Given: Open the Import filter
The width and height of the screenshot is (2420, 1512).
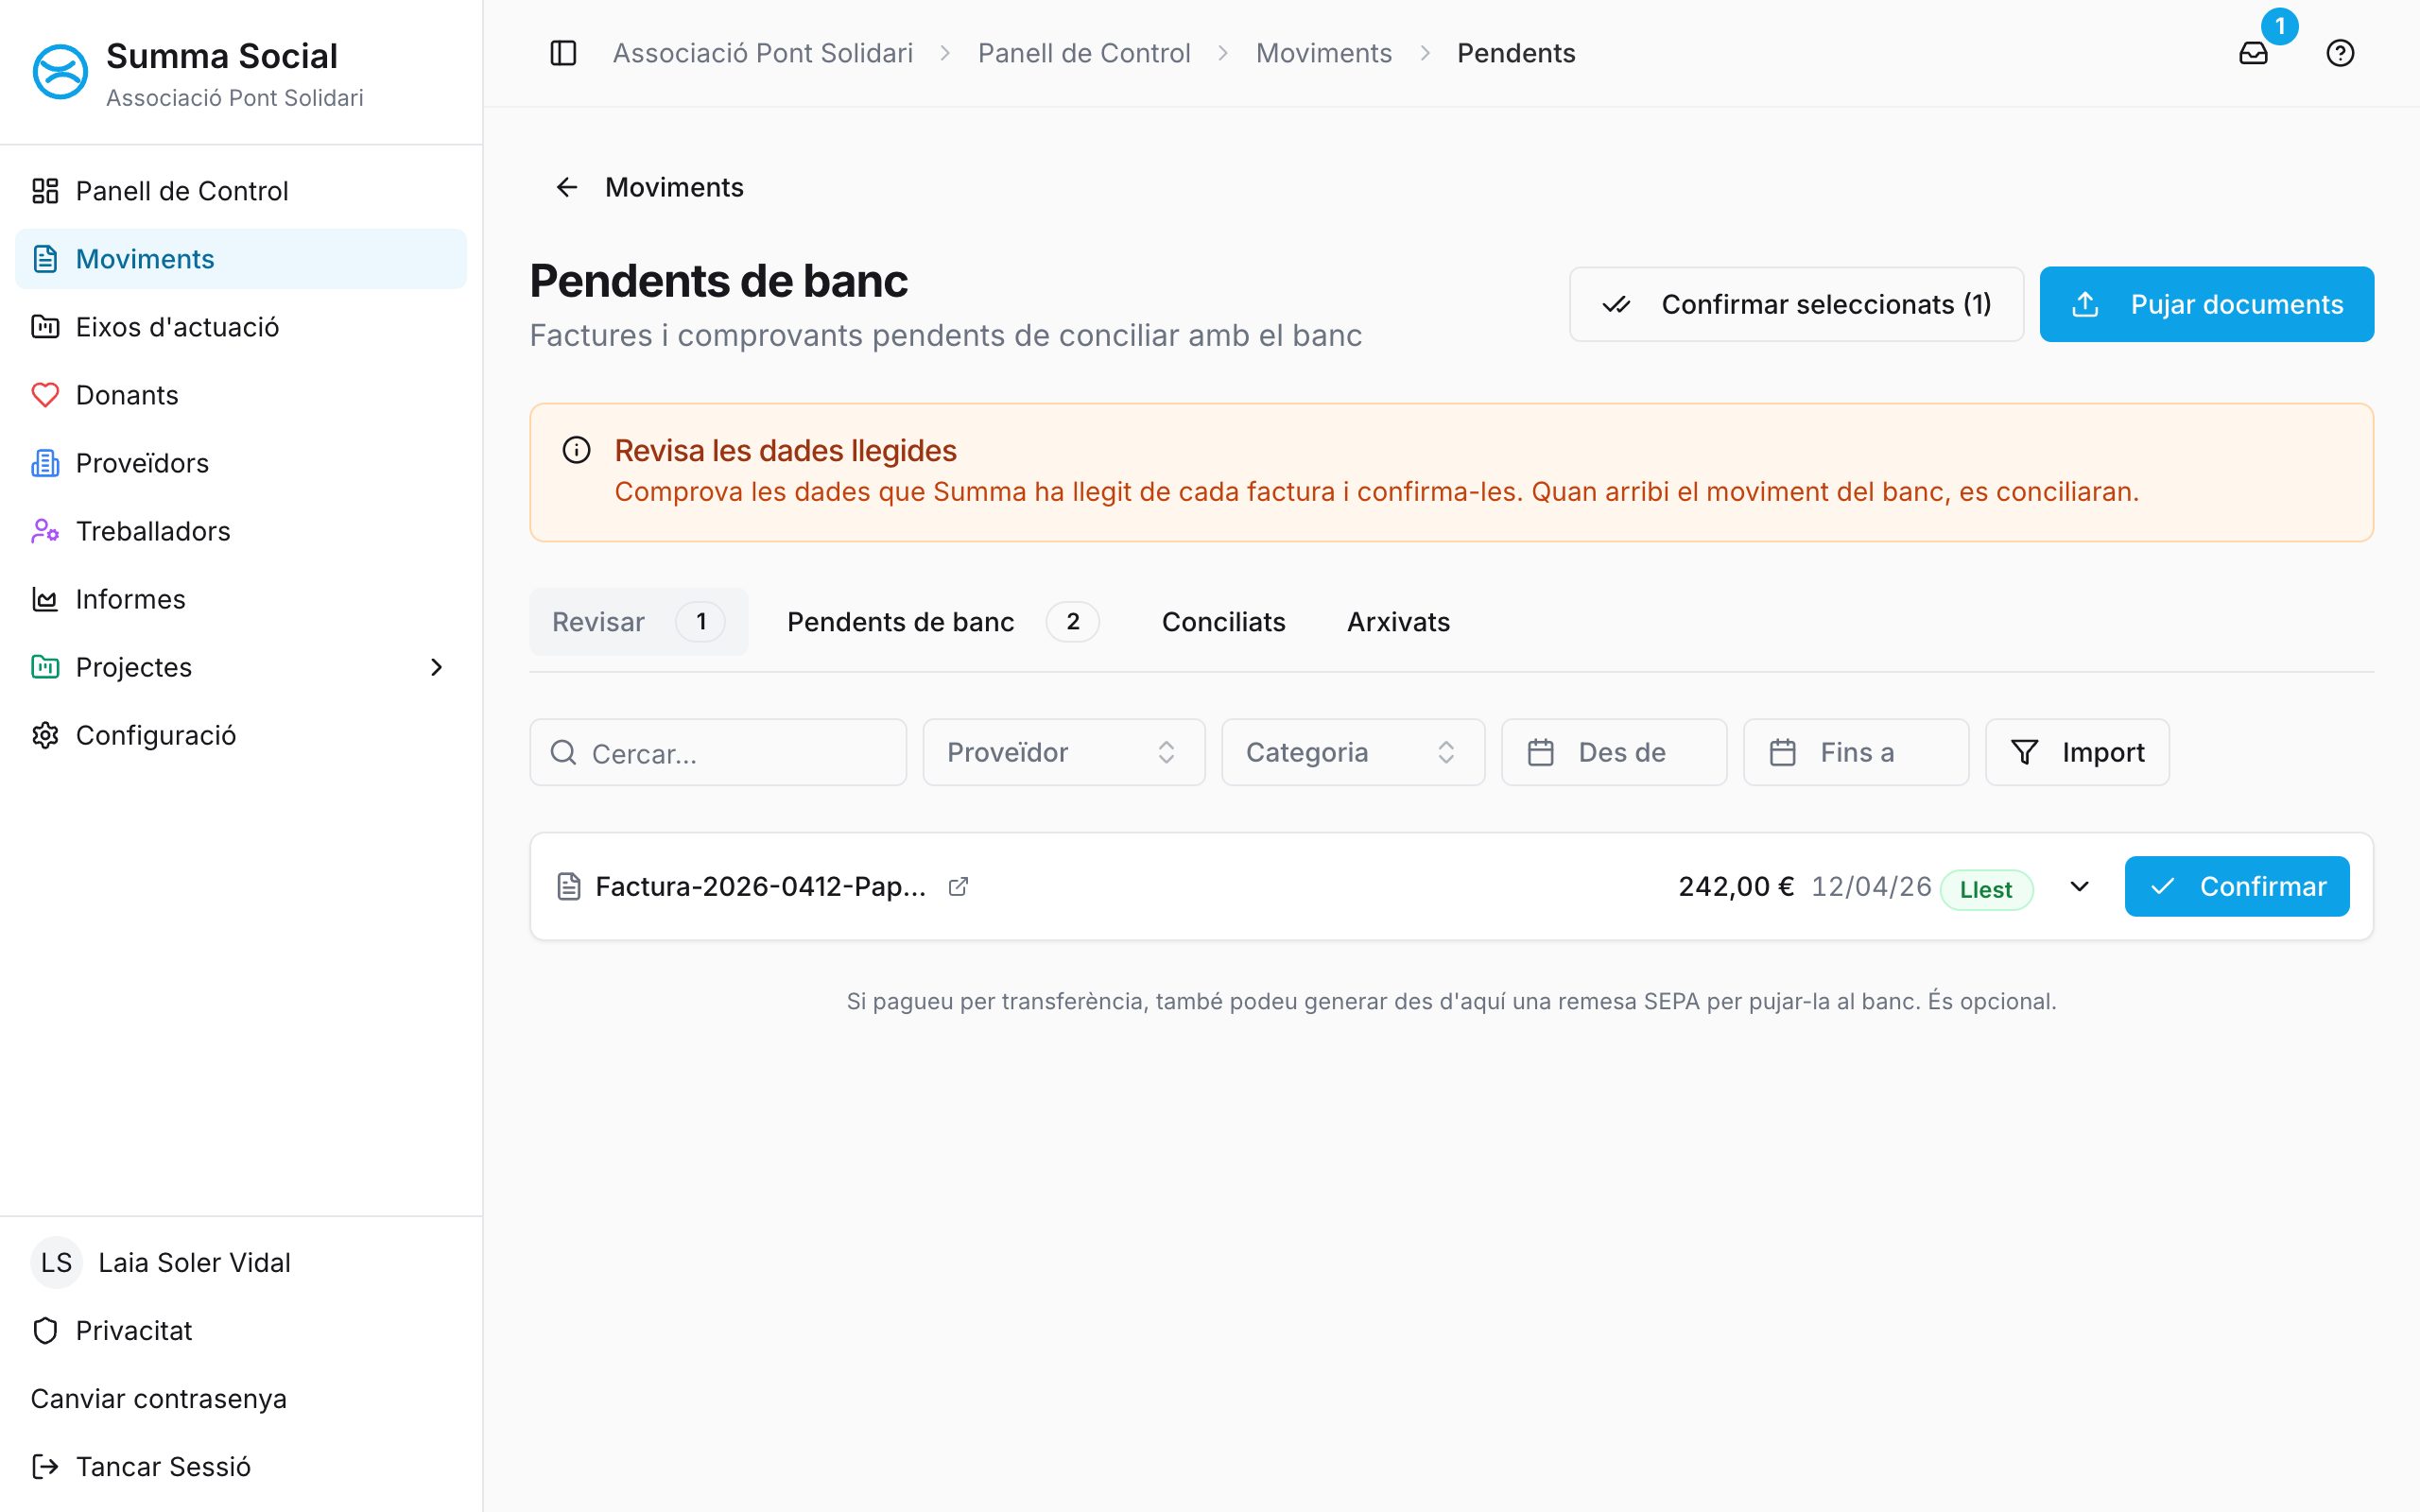Looking at the screenshot, I should click(x=2077, y=752).
